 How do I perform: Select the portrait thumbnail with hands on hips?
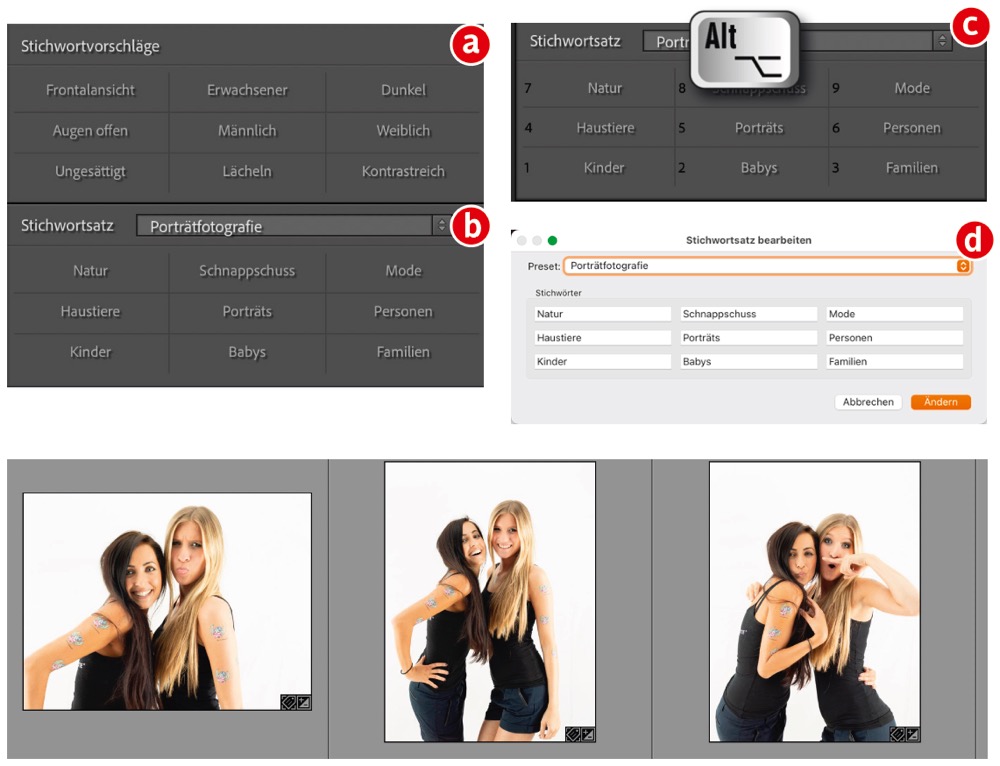(490, 602)
